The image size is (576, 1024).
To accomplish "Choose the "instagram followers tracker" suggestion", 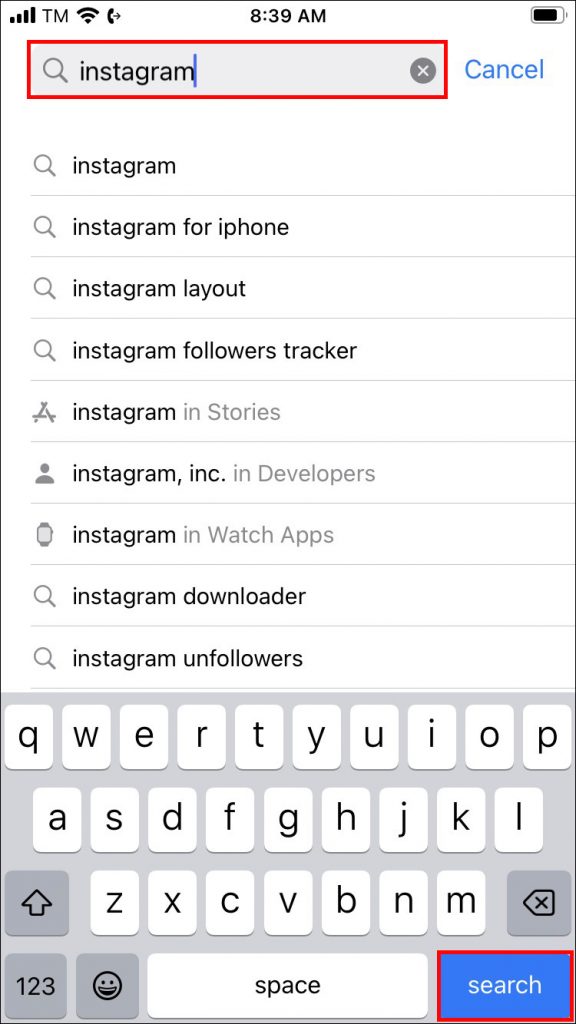I will pyautogui.click(x=213, y=350).
